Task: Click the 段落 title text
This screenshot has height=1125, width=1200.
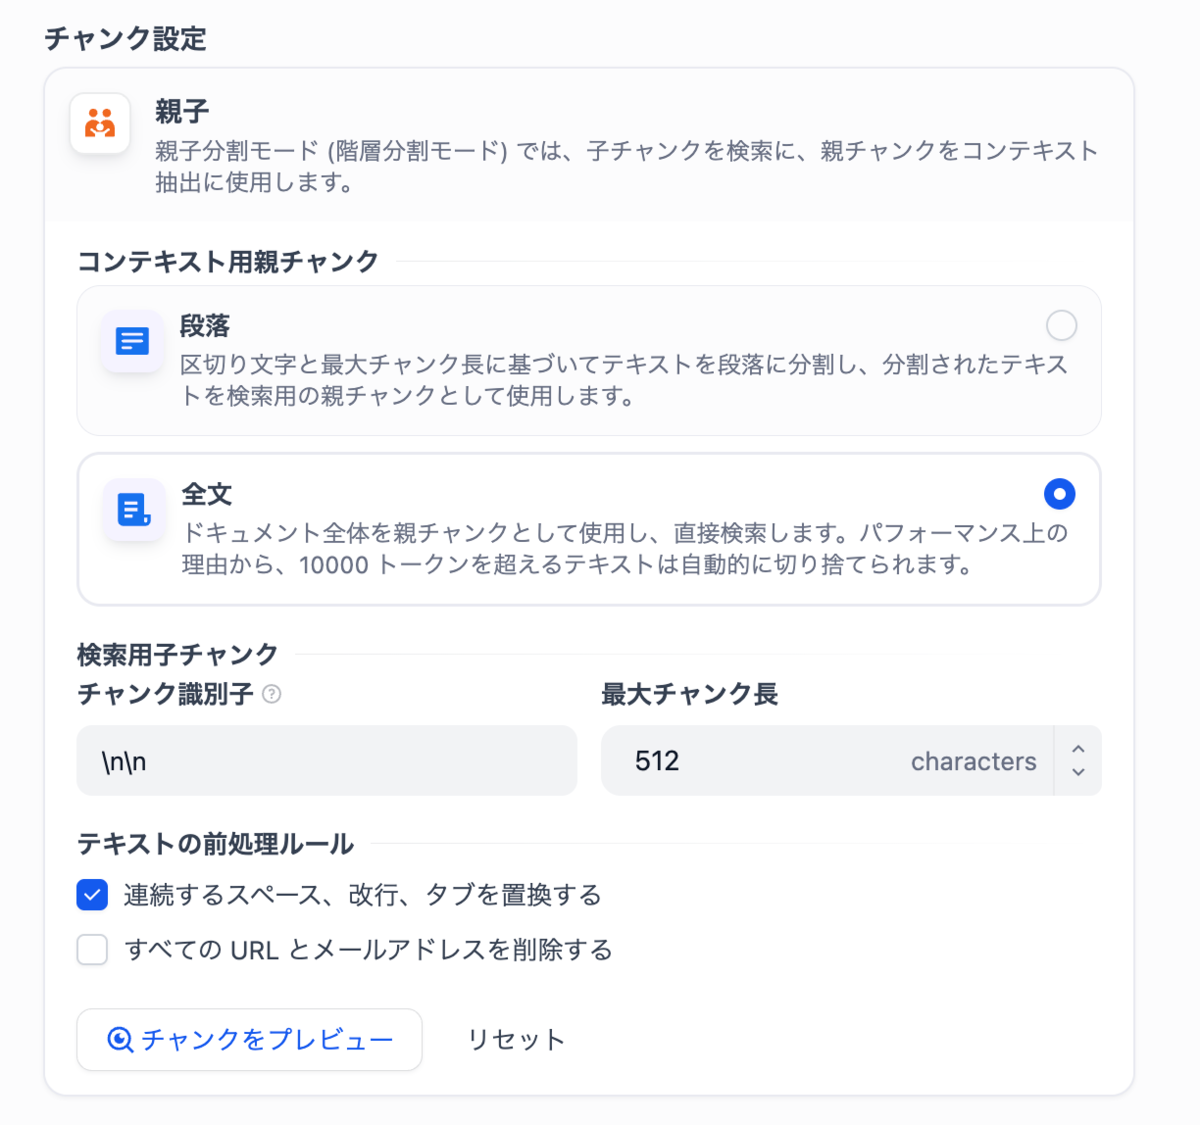Action: click(205, 326)
